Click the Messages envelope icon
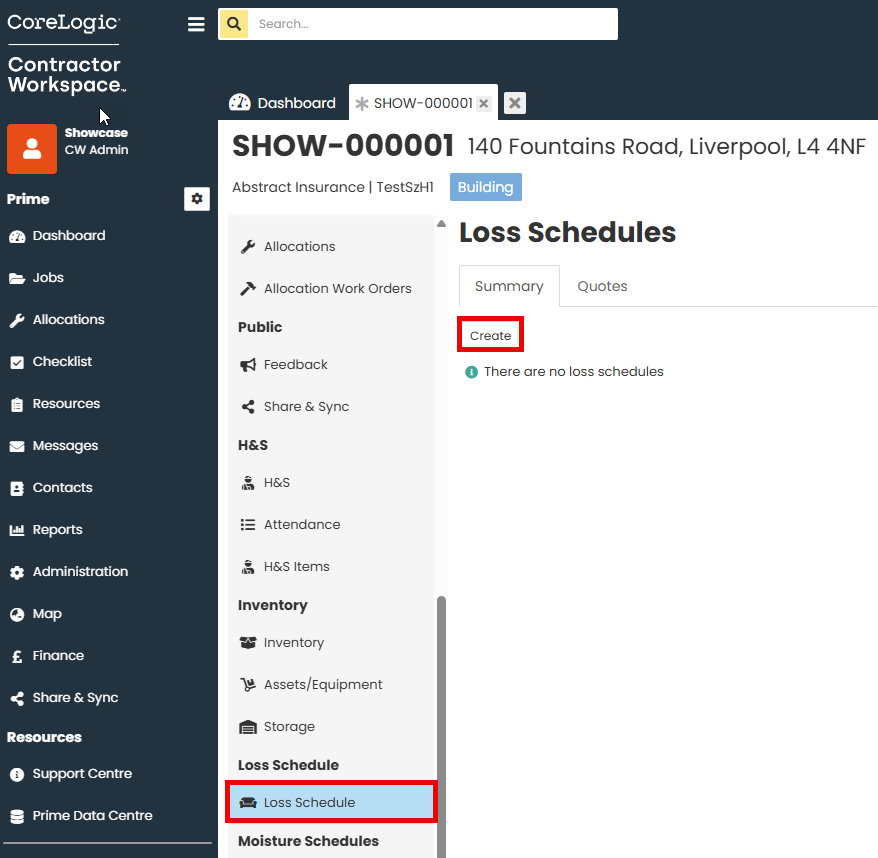Image resolution: width=878 pixels, height=858 pixels. 17,446
